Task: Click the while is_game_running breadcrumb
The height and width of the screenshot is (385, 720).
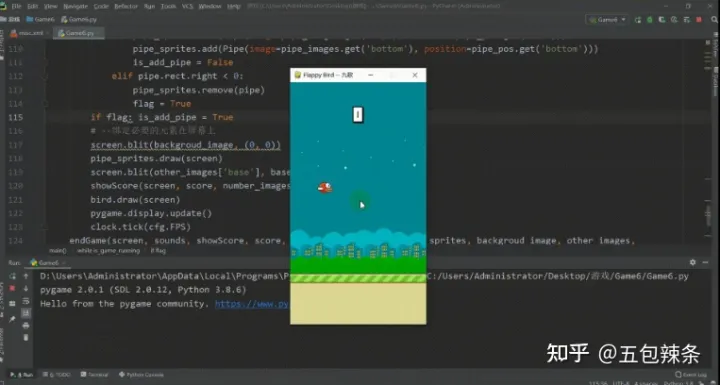Action: [108, 251]
